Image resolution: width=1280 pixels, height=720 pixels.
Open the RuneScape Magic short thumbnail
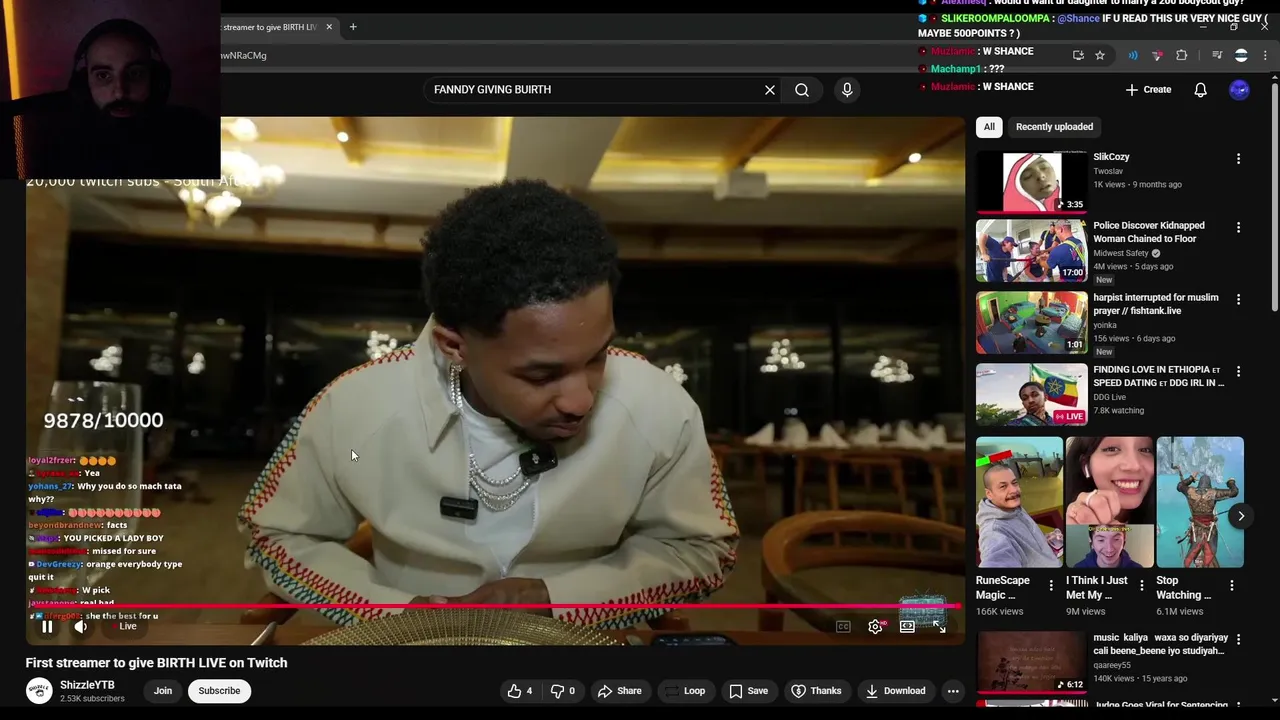pos(1019,502)
